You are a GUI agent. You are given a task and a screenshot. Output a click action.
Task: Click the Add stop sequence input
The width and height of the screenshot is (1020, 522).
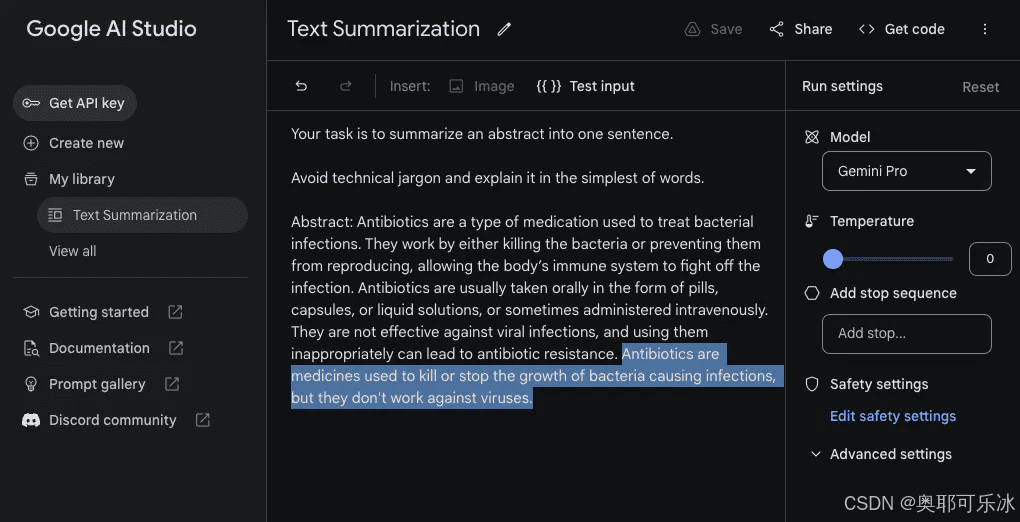(907, 334)
